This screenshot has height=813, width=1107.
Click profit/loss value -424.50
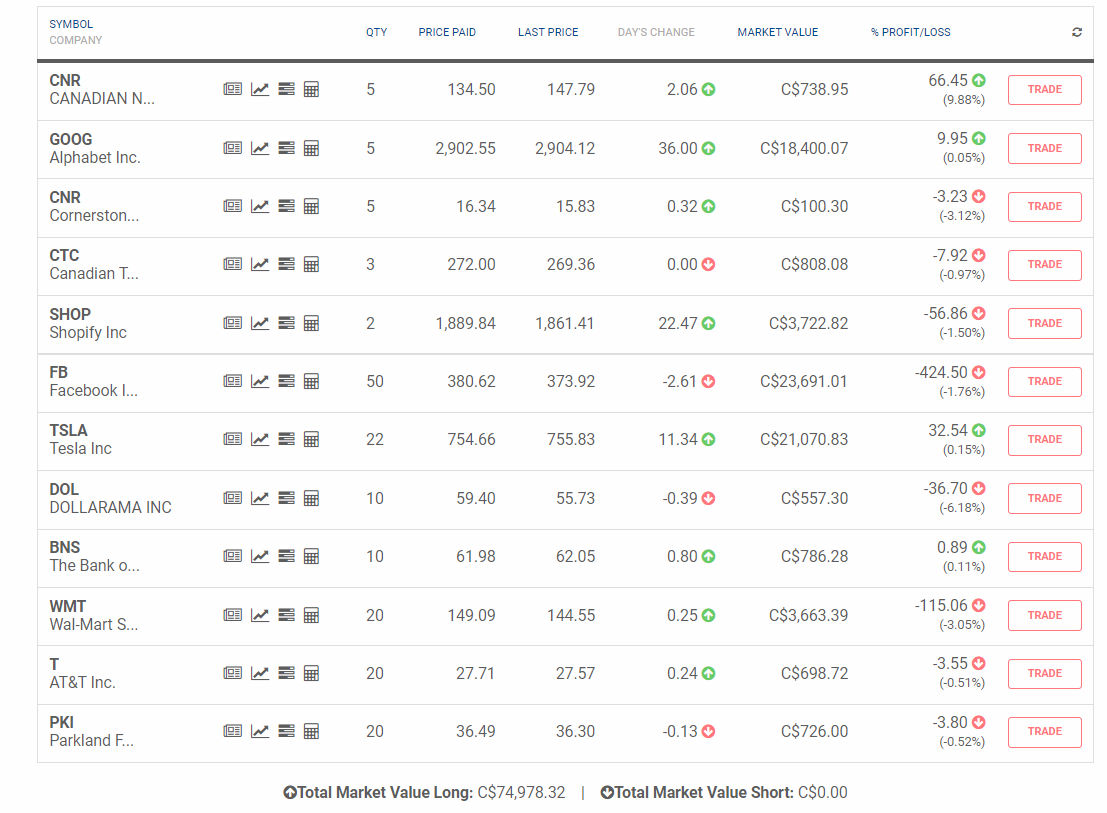tap(940, 372)
